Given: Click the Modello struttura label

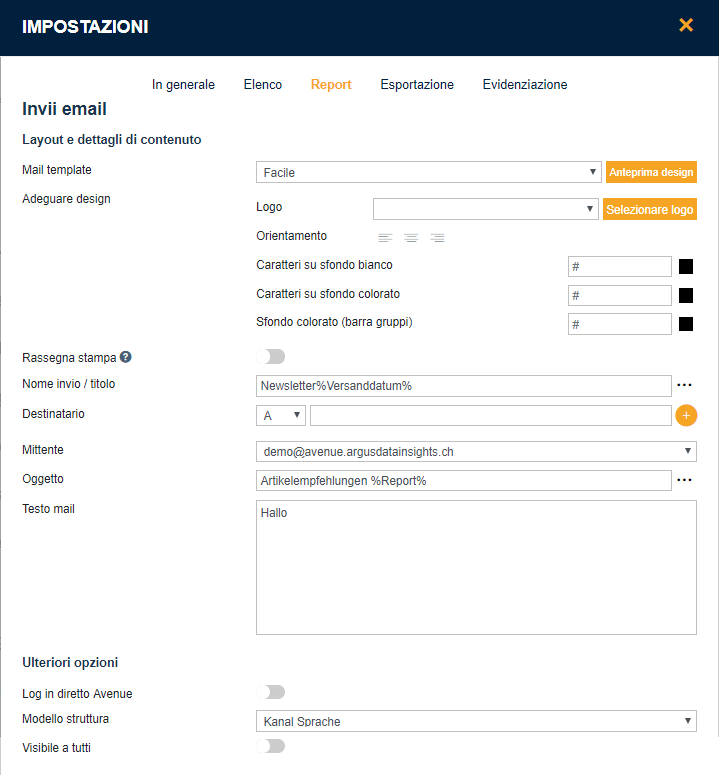Looking at the screenshot, I should coord(66,719).
